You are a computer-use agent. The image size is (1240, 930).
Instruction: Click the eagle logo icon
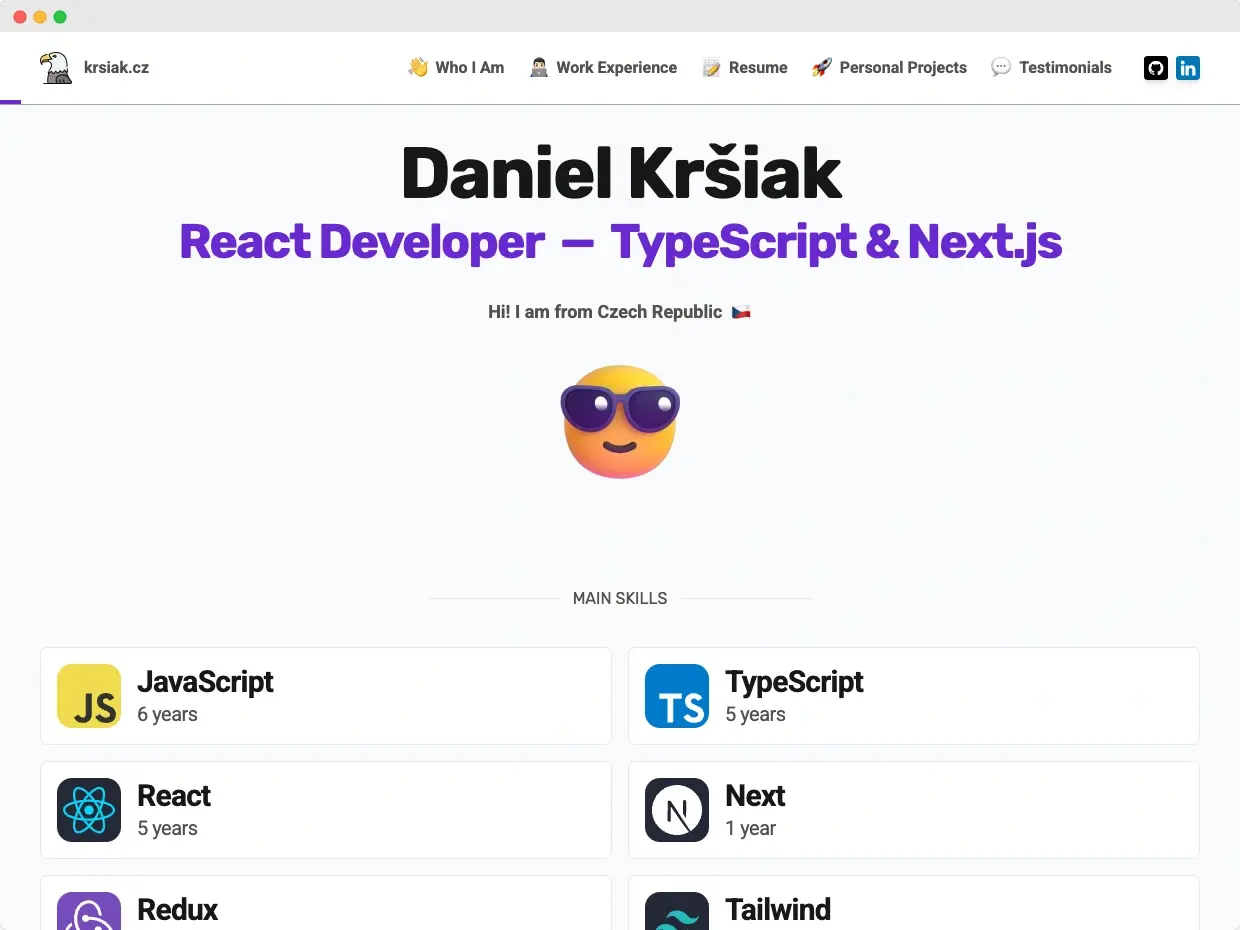tap(56, 68)
